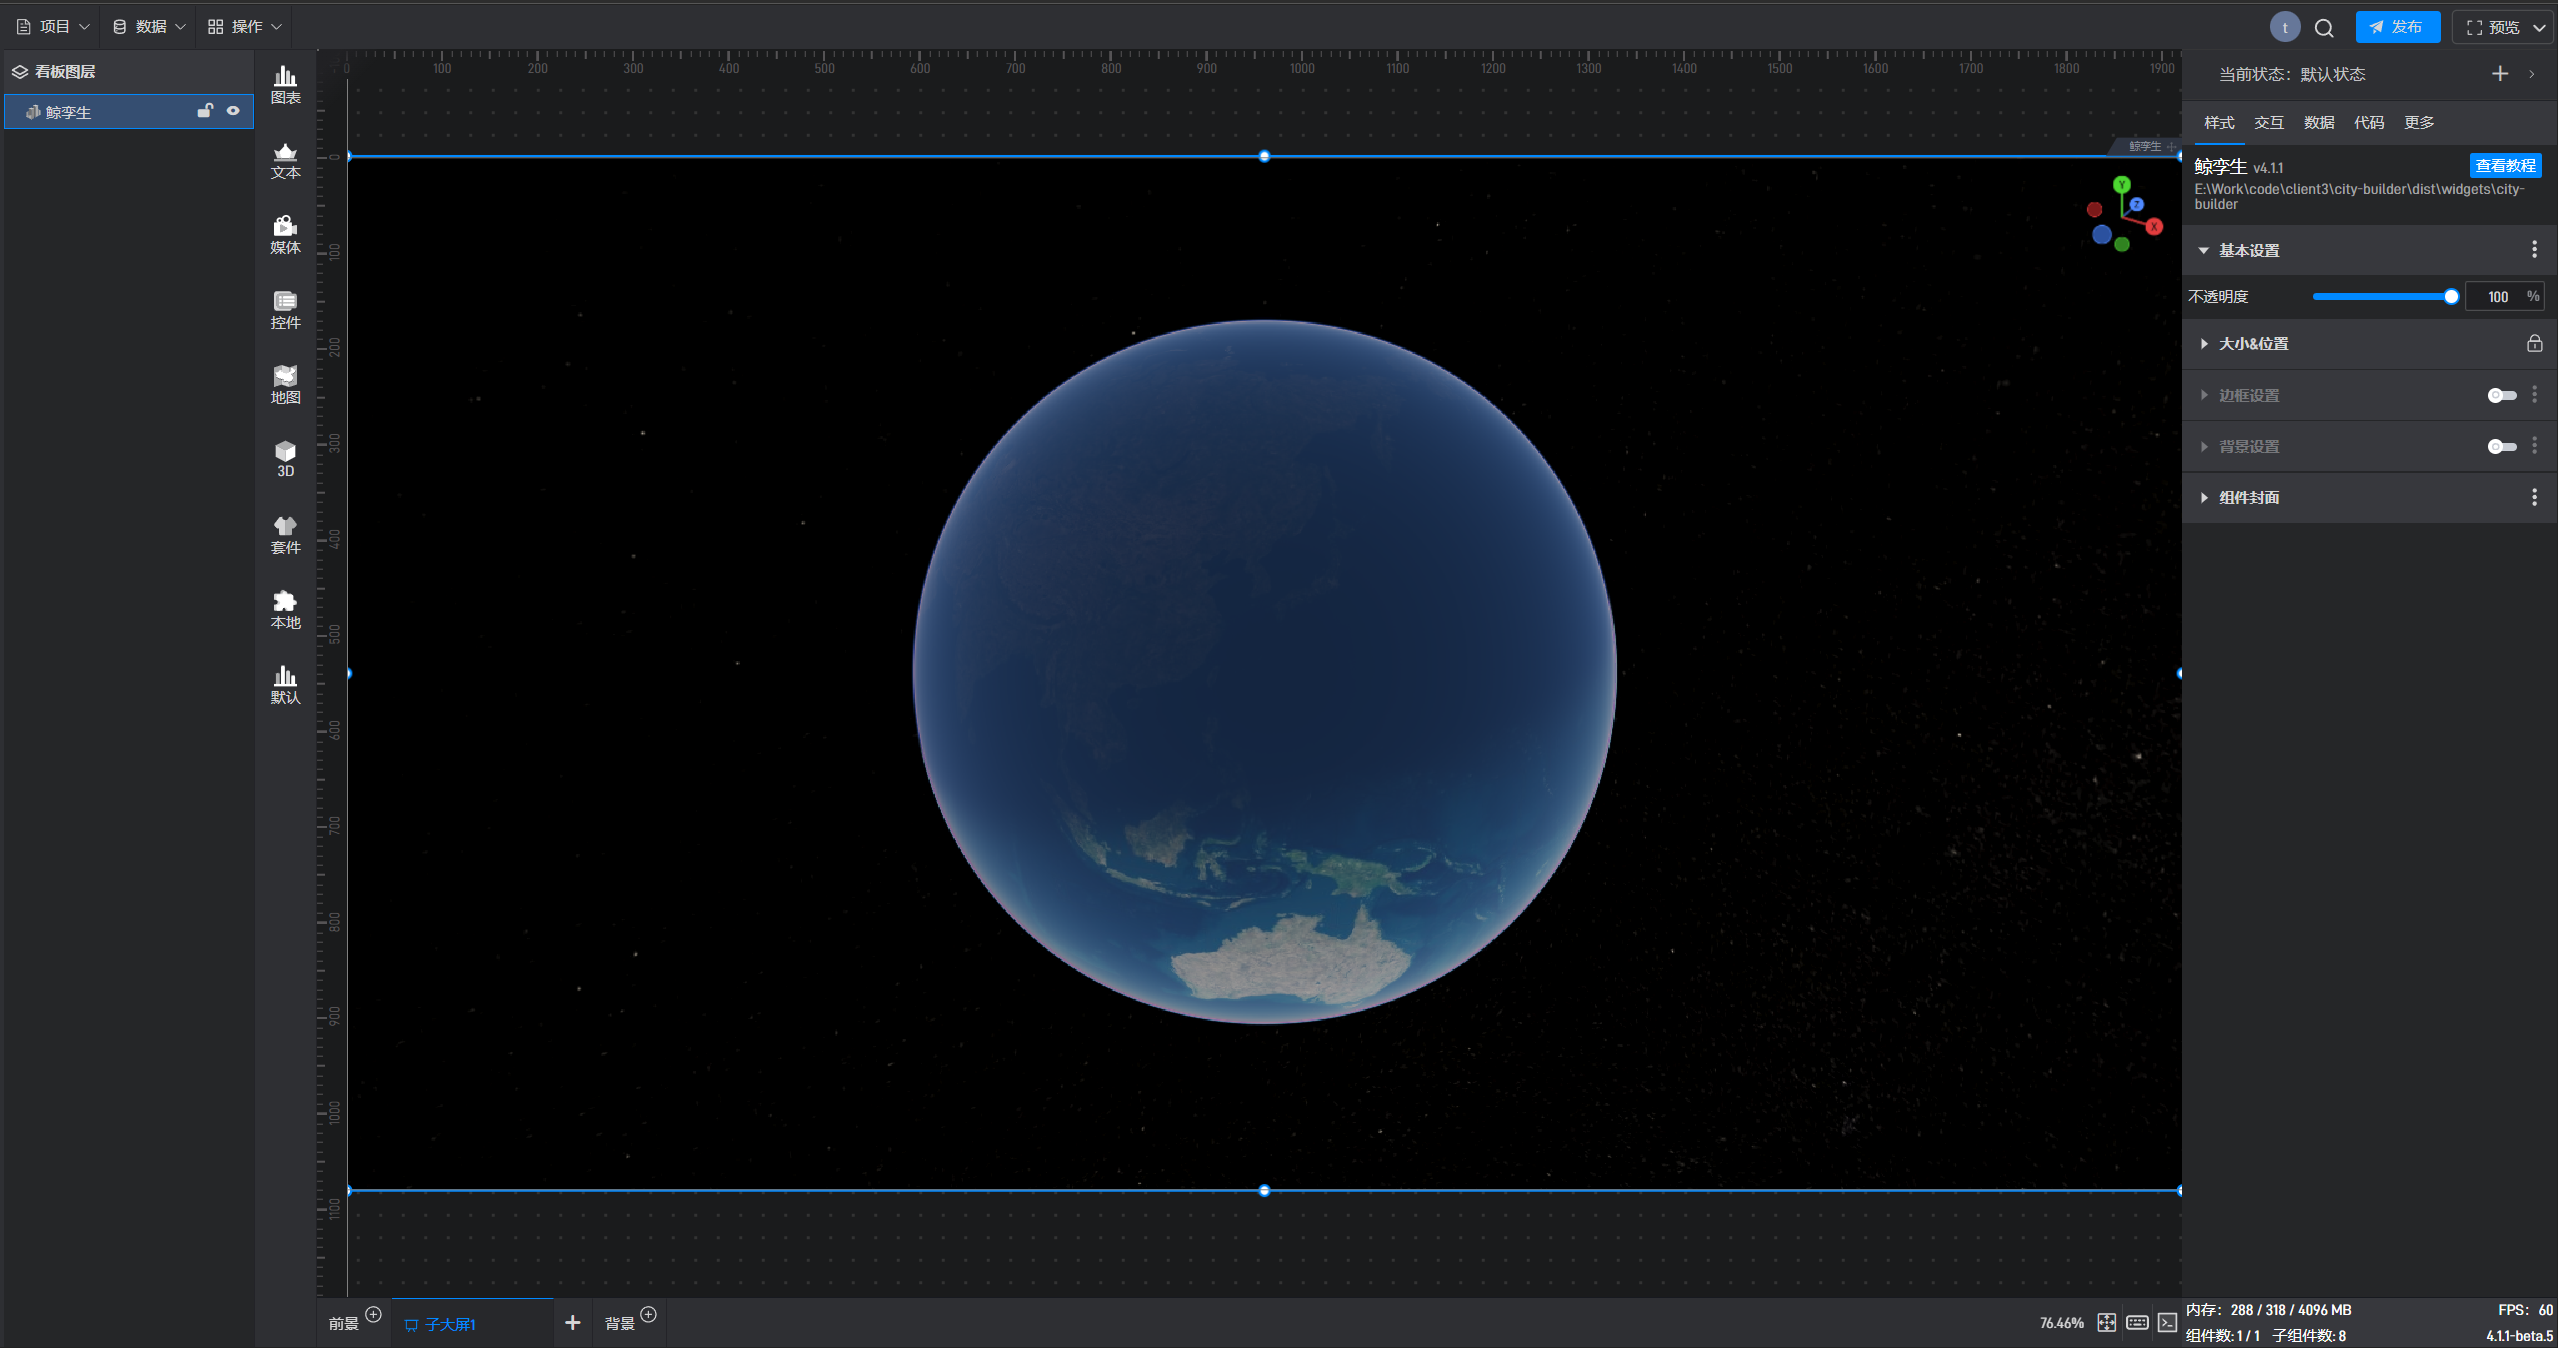Enable the 边框设置 border toggle
Screen dimensions: 2558x1348
click(x=2501, y=395)
